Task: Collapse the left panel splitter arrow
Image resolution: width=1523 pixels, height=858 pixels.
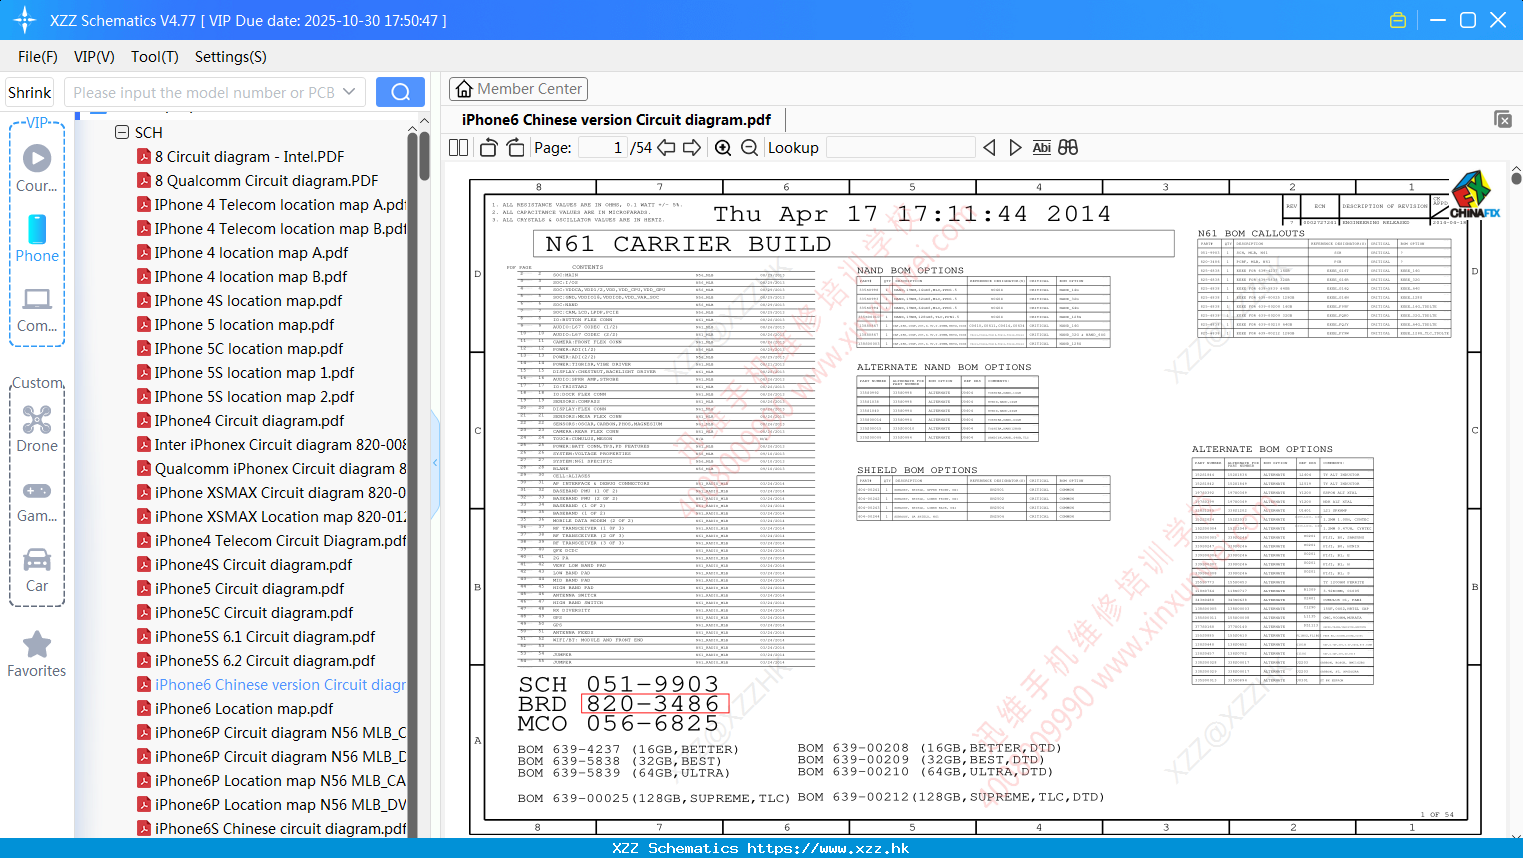Action: pos(435,462)
